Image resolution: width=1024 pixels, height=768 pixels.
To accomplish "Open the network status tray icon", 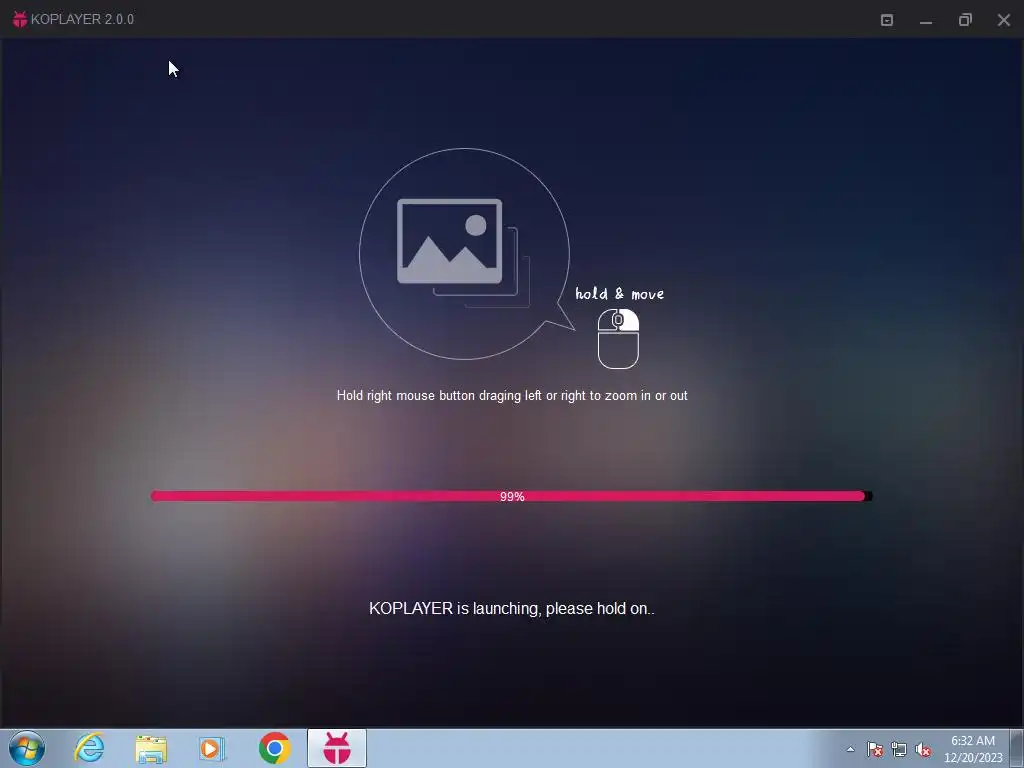I will 899,749.
